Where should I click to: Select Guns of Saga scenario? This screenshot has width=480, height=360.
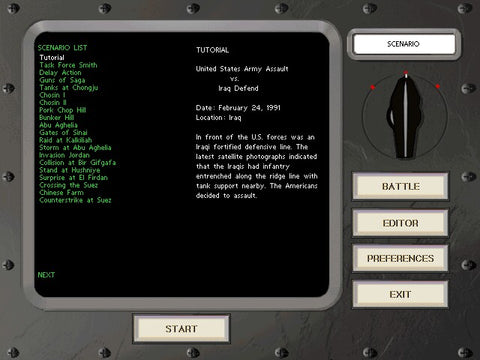(x=62, y=80)
